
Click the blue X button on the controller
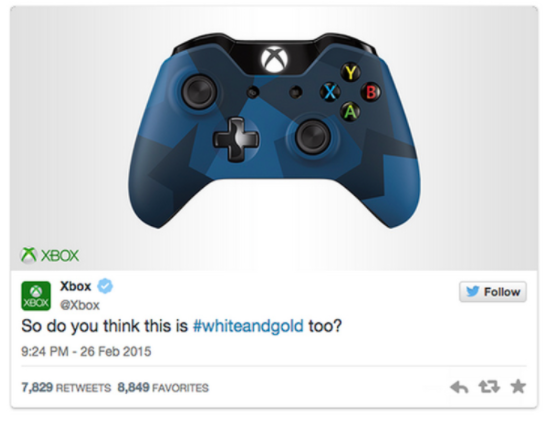(x=330, y=92)
